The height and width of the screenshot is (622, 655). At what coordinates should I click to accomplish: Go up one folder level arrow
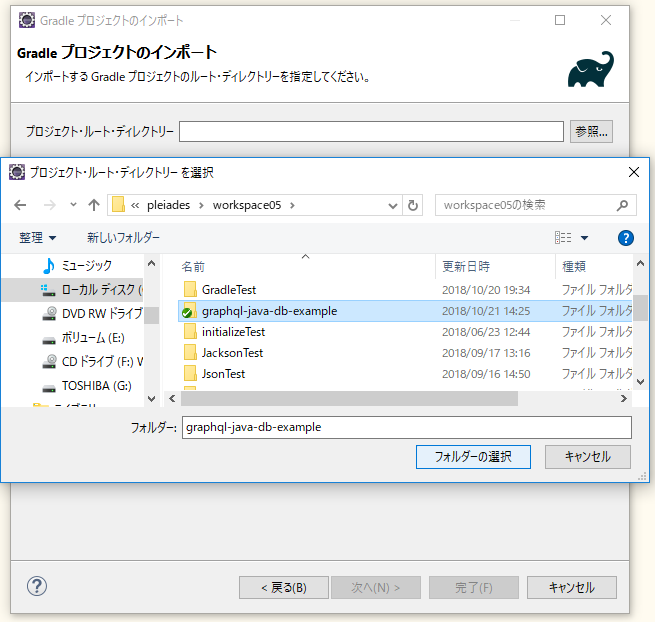point(94,205)
